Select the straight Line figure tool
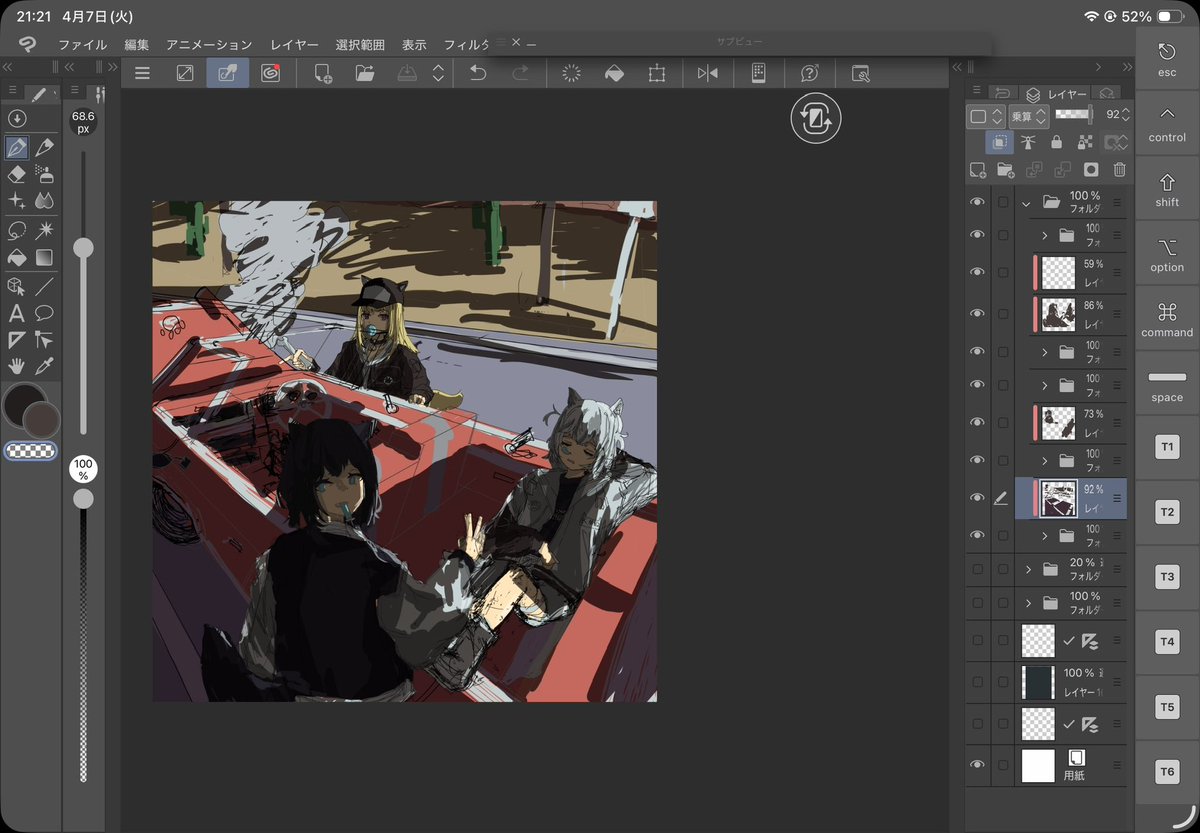The width and height of the screenshot is (1200, 833). 44,287
